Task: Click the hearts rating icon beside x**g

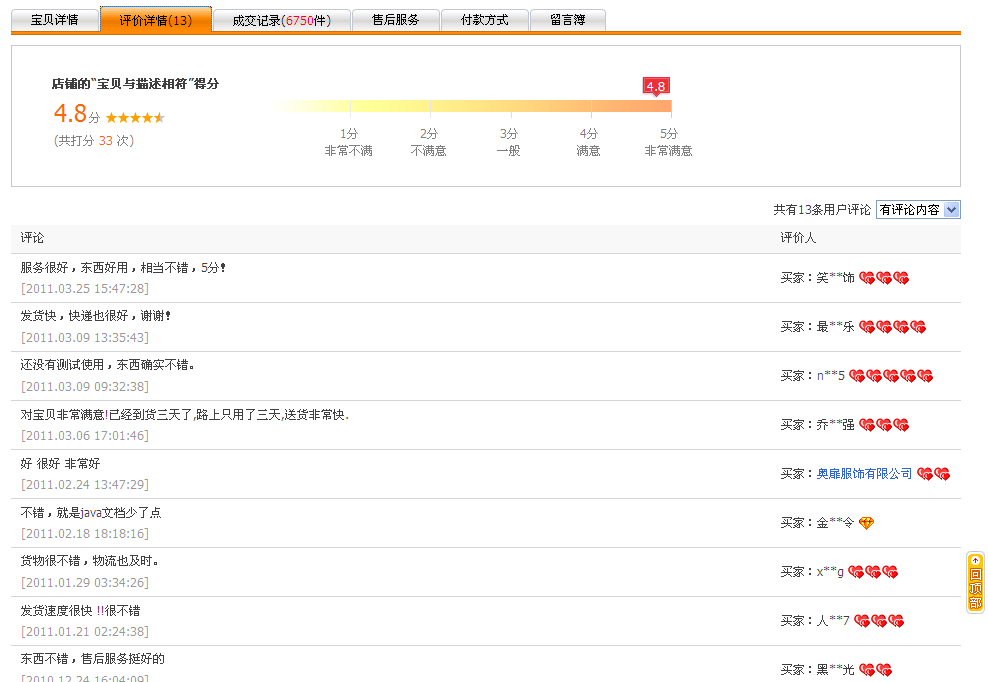Action: tap(873, 572)
